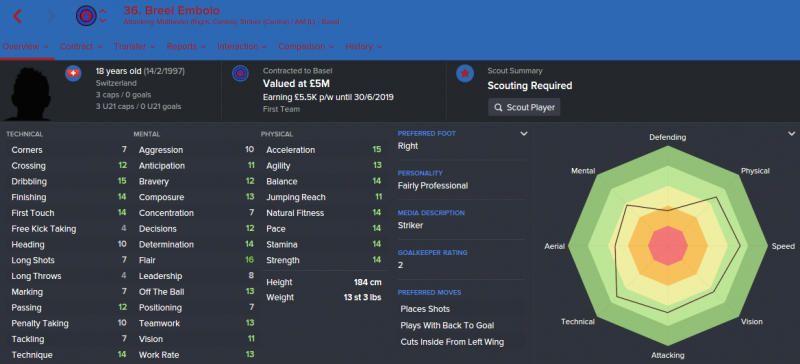
Task: Click the star icon by Scout Summary
Action: click(465, 74)
